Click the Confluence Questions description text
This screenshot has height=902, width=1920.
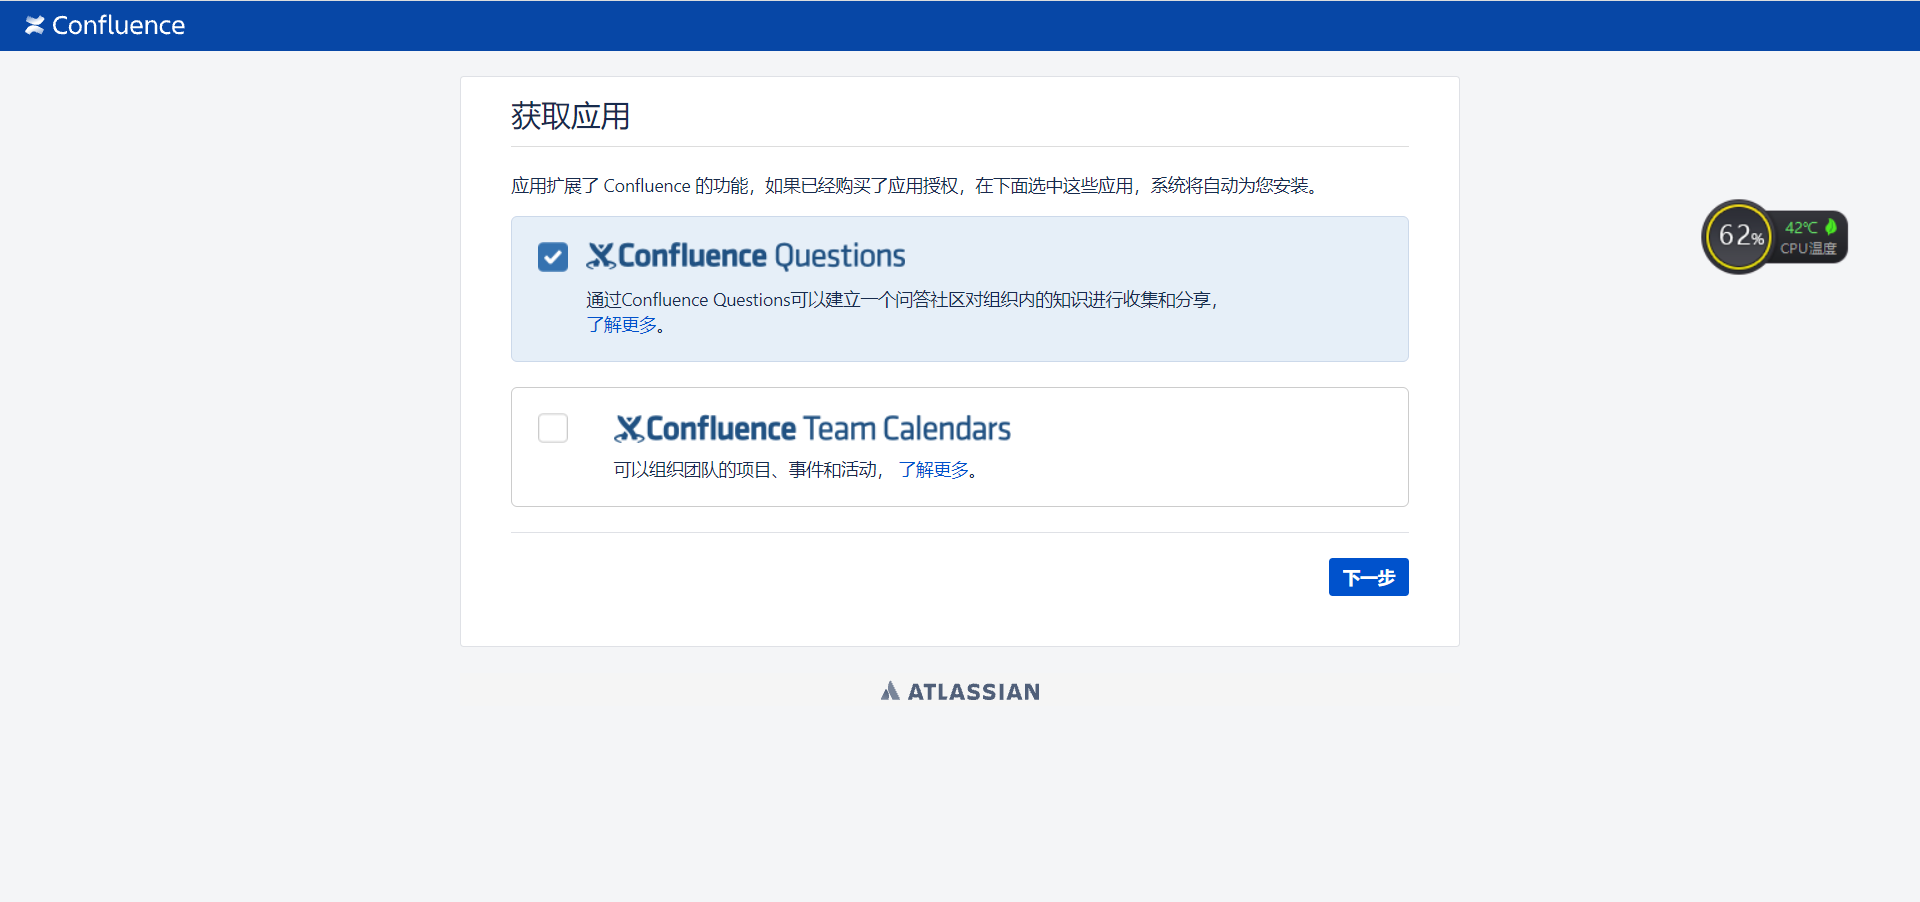[902, 300]
